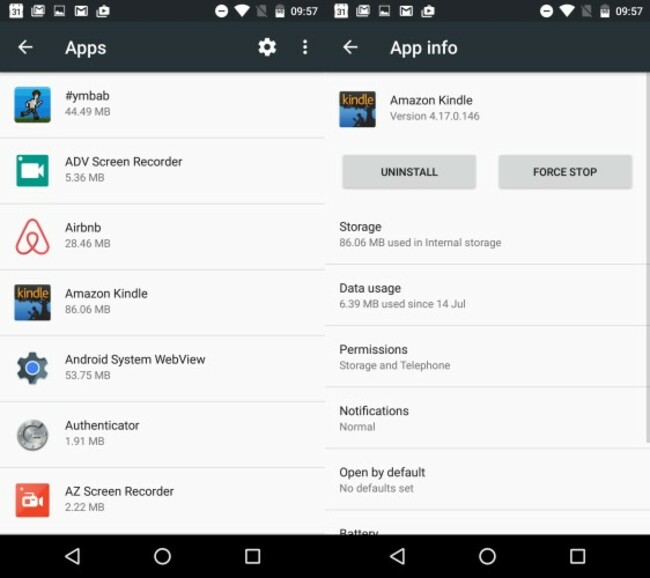
Task: Tap the 44.49 MB size text
Action: click(x=87, y=112)
